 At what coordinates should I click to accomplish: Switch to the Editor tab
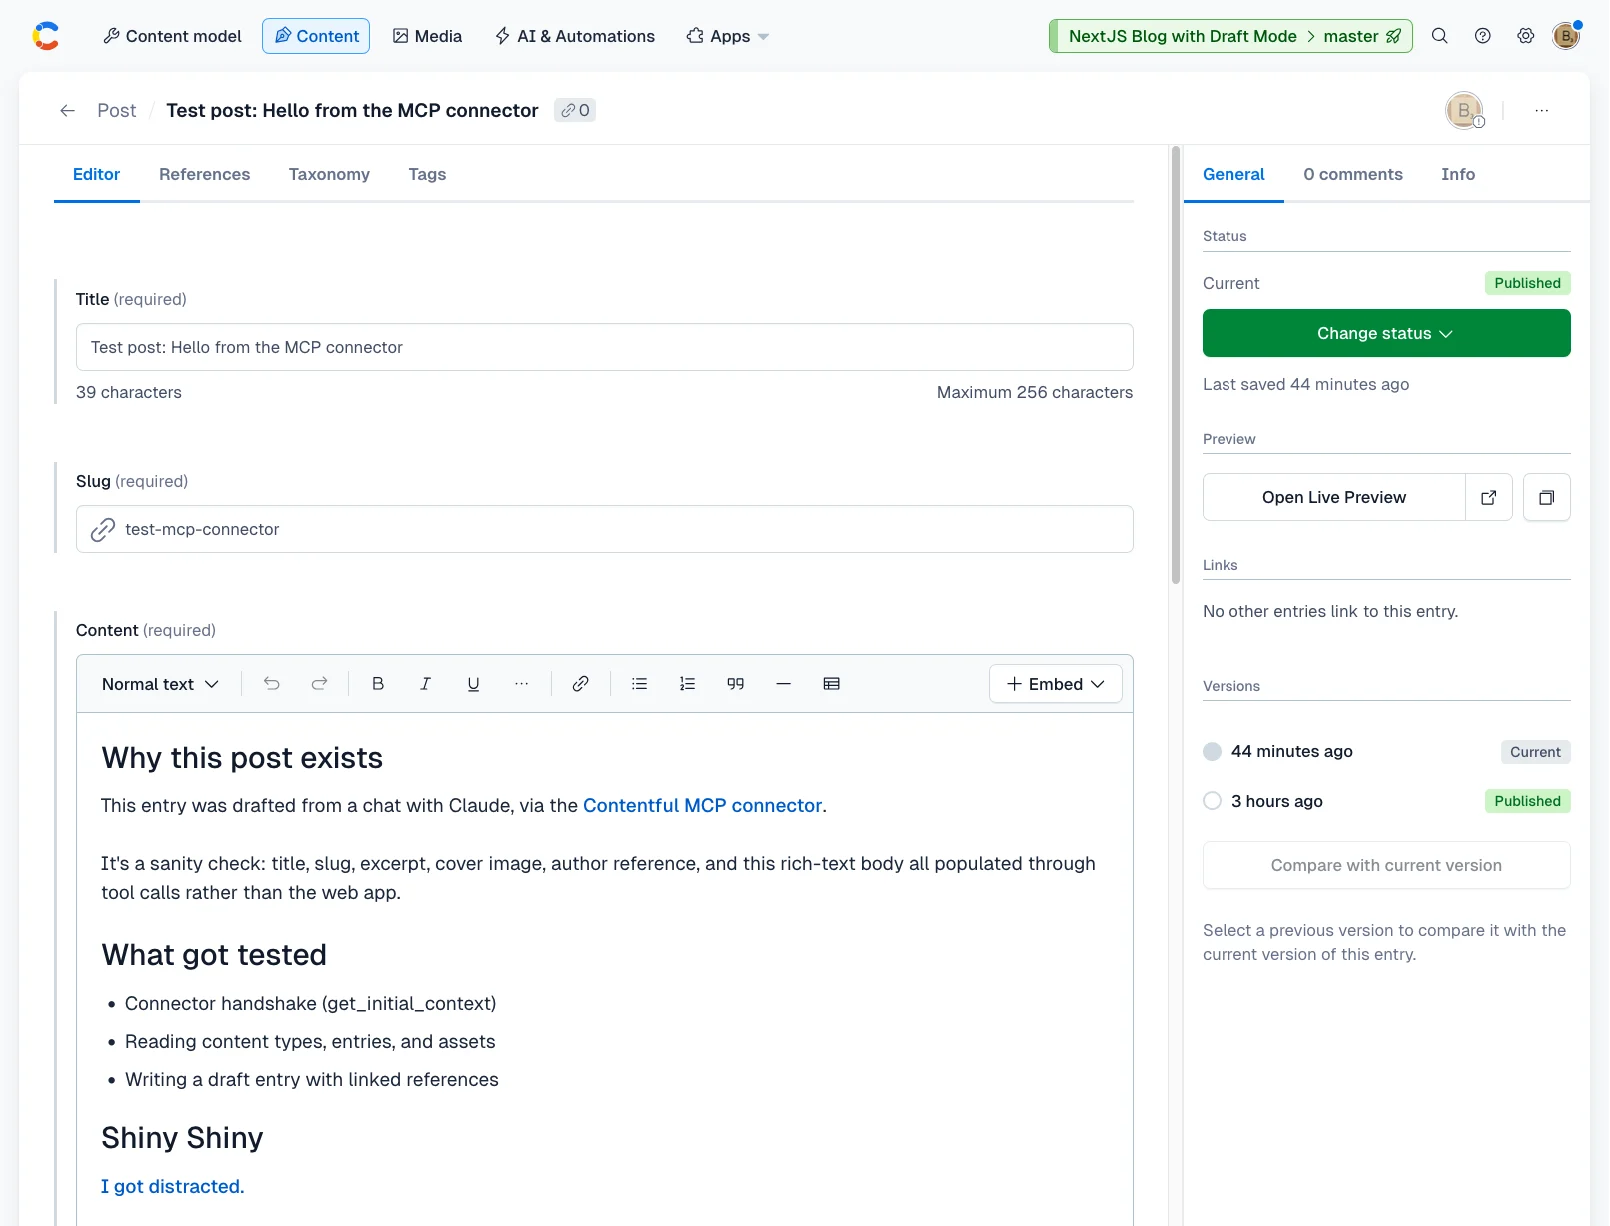coord(96,174)
